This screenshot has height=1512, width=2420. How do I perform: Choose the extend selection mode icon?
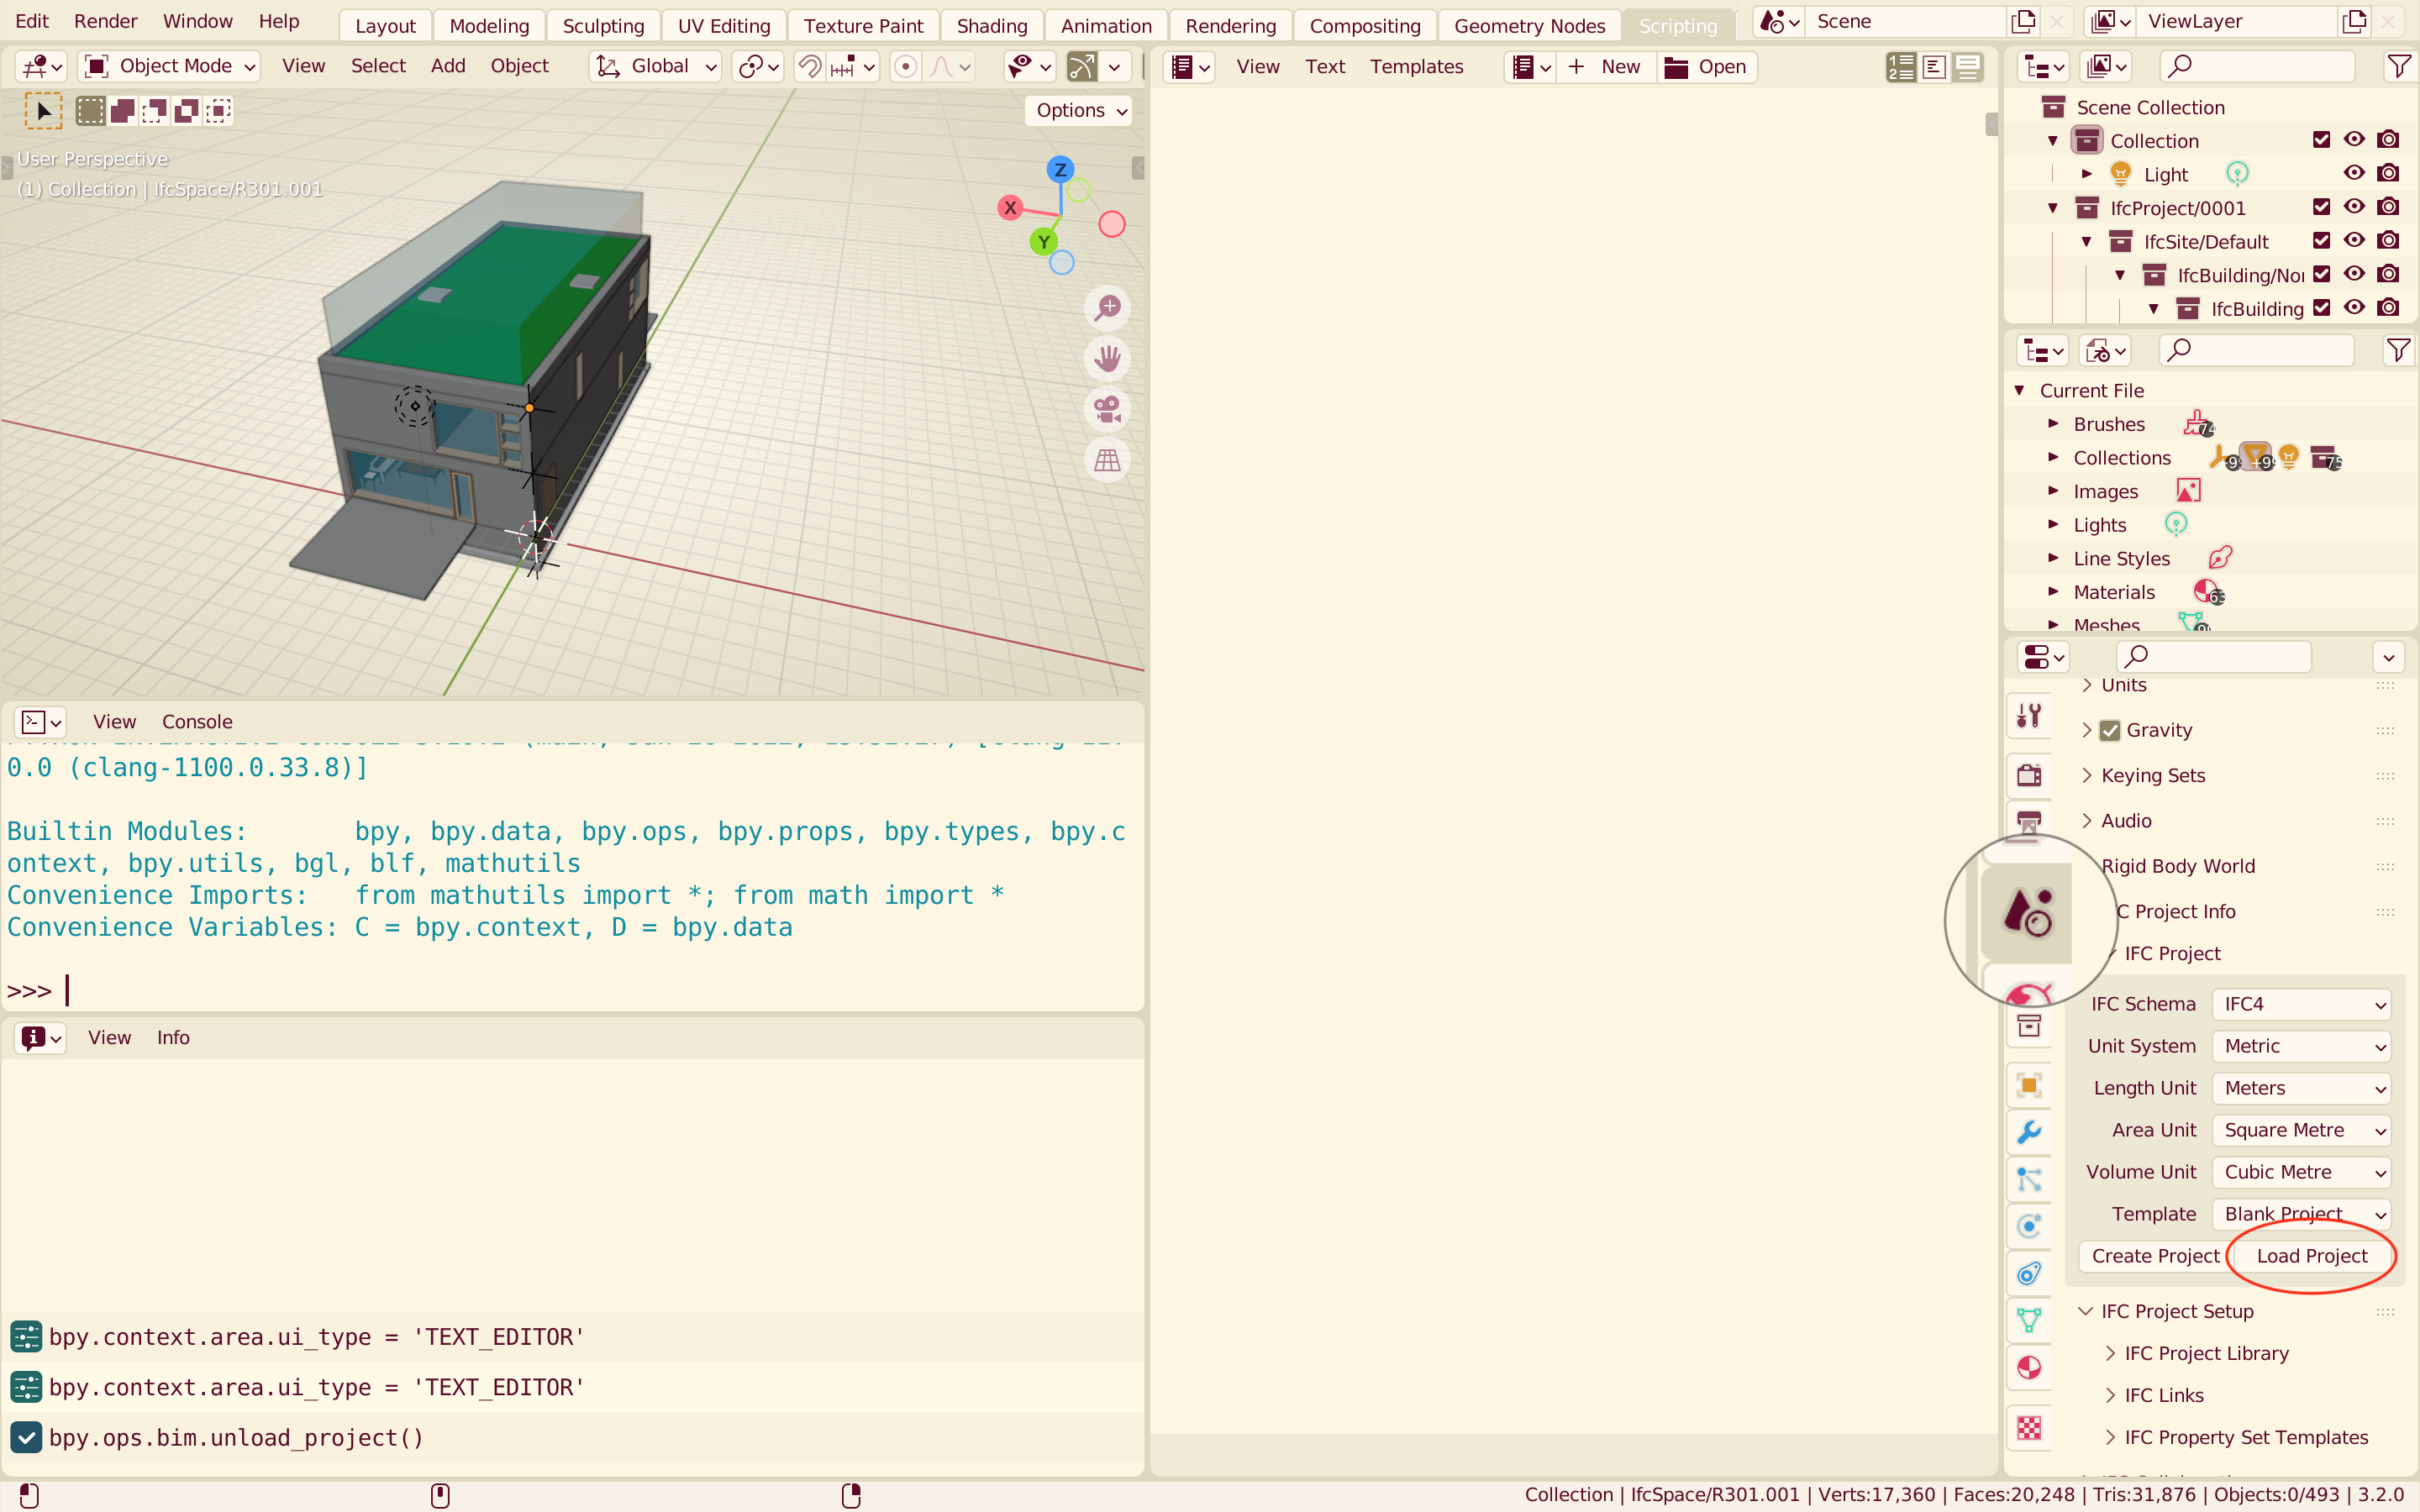click(123, 111)
